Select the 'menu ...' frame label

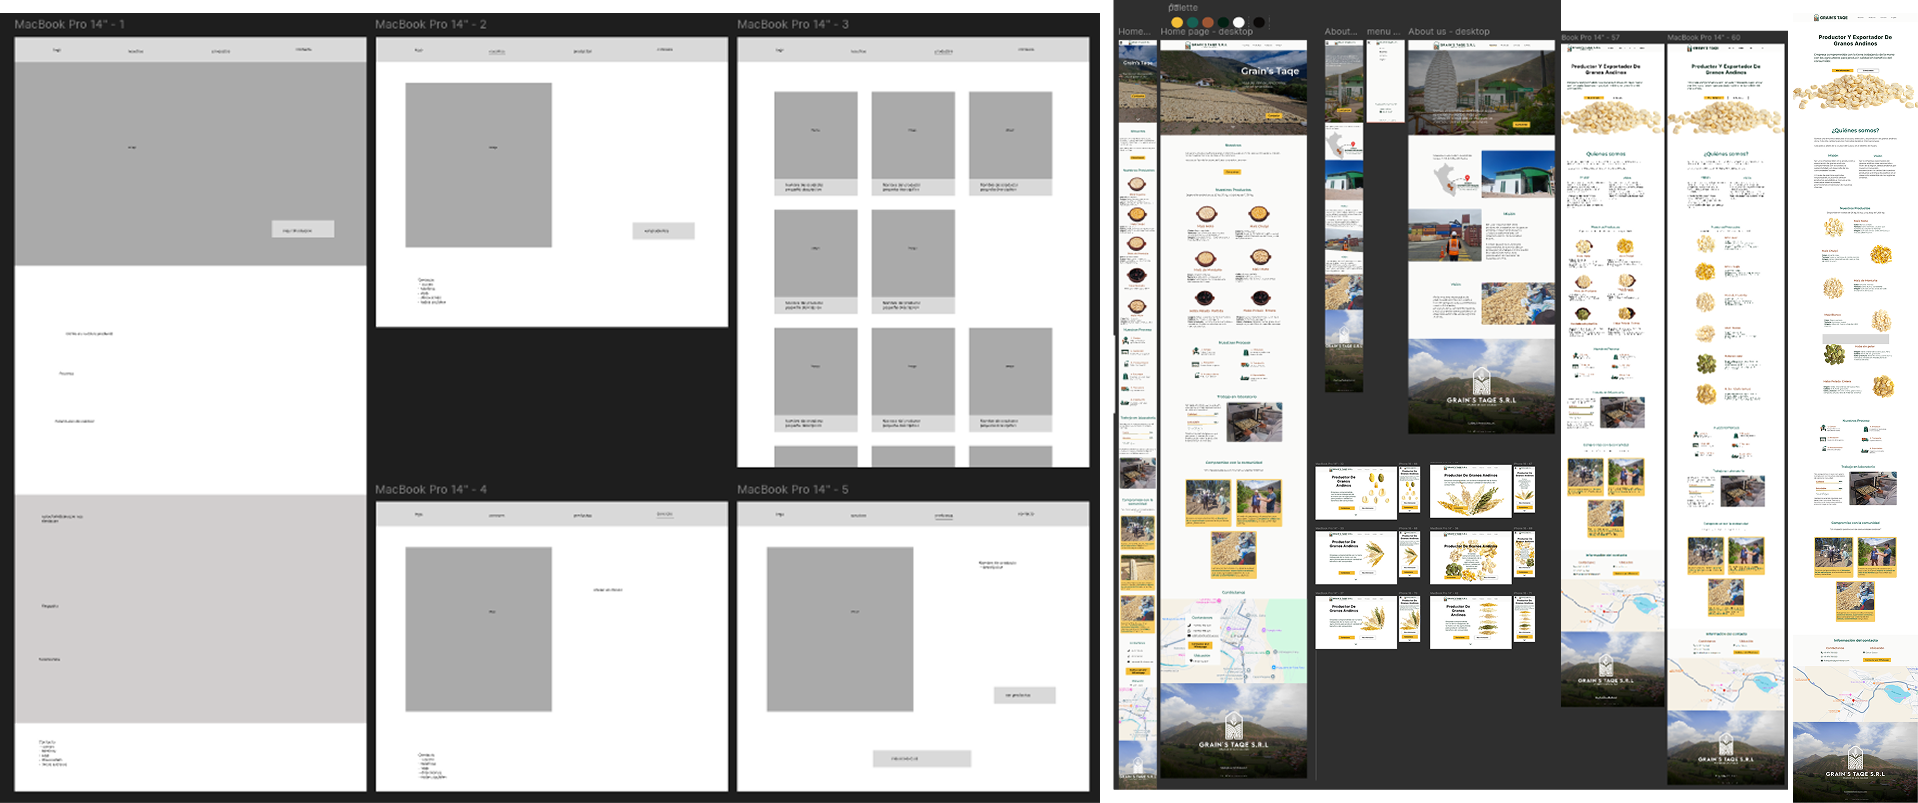pyautogui.click(x=1385, y=32)
